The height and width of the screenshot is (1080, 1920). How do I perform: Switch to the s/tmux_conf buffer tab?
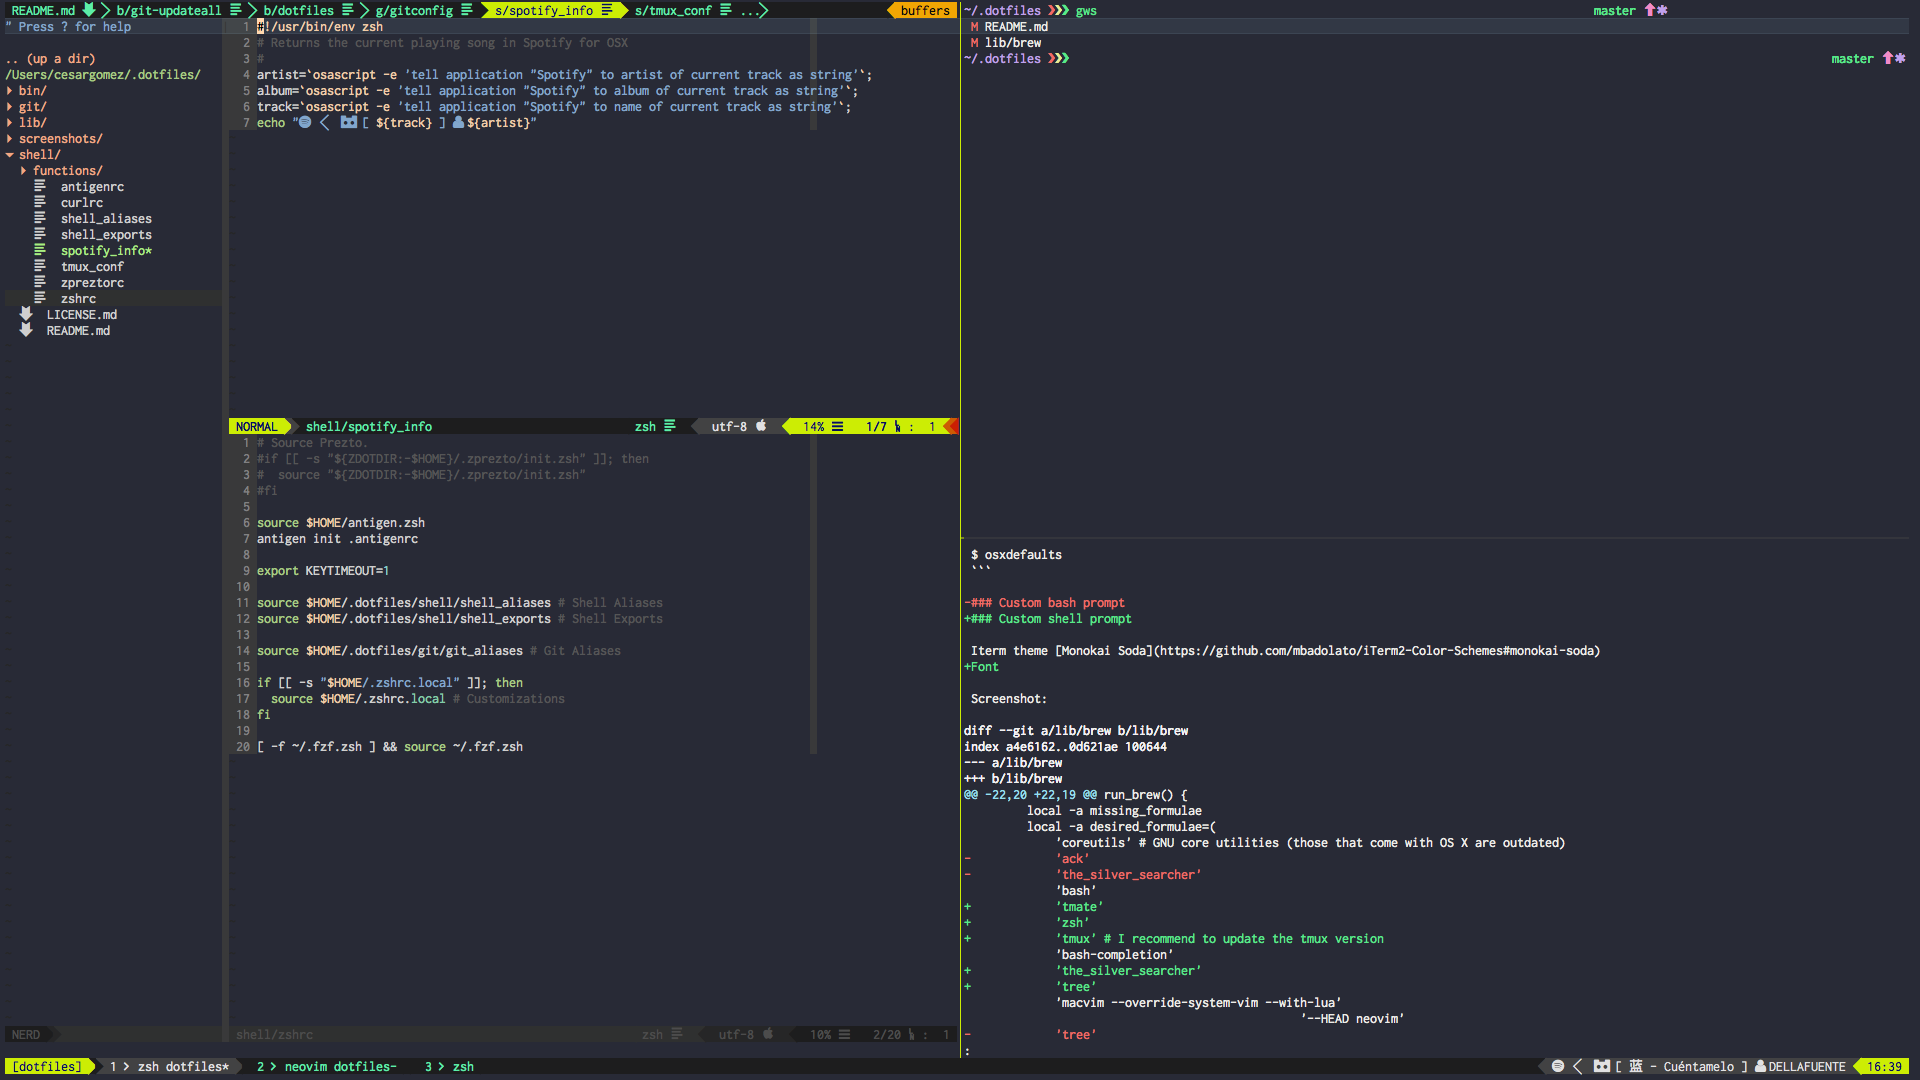tap(673, 10)
